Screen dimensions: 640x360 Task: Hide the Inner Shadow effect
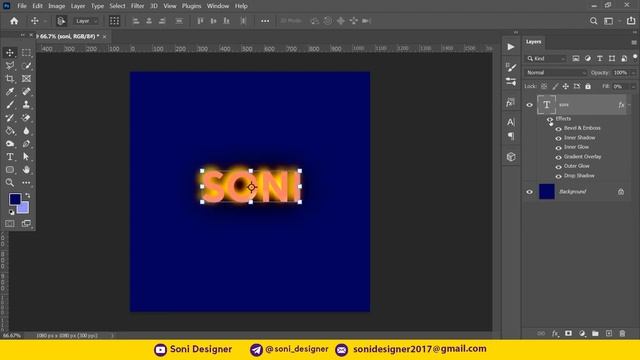click(558, 138)
